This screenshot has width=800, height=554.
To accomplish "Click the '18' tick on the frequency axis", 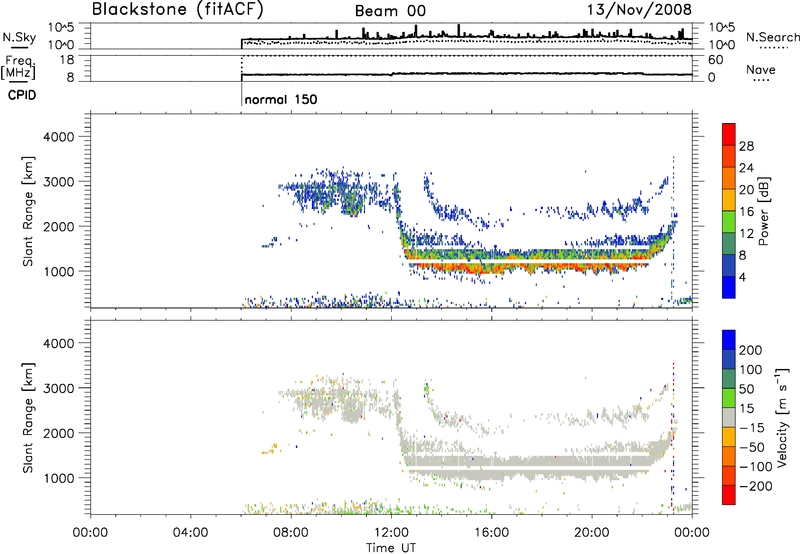I will 67,60.
